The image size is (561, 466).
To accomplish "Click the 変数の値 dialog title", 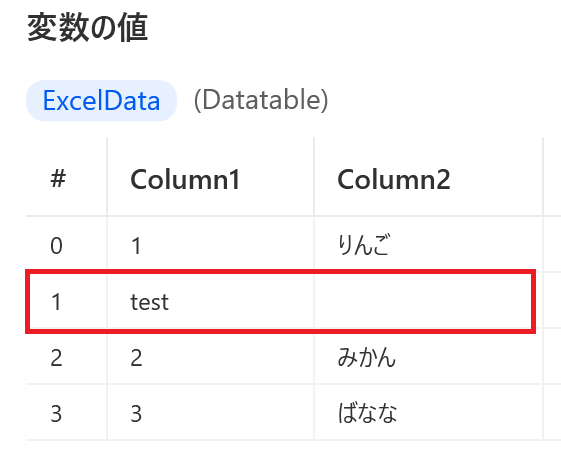I will point(88,28).
